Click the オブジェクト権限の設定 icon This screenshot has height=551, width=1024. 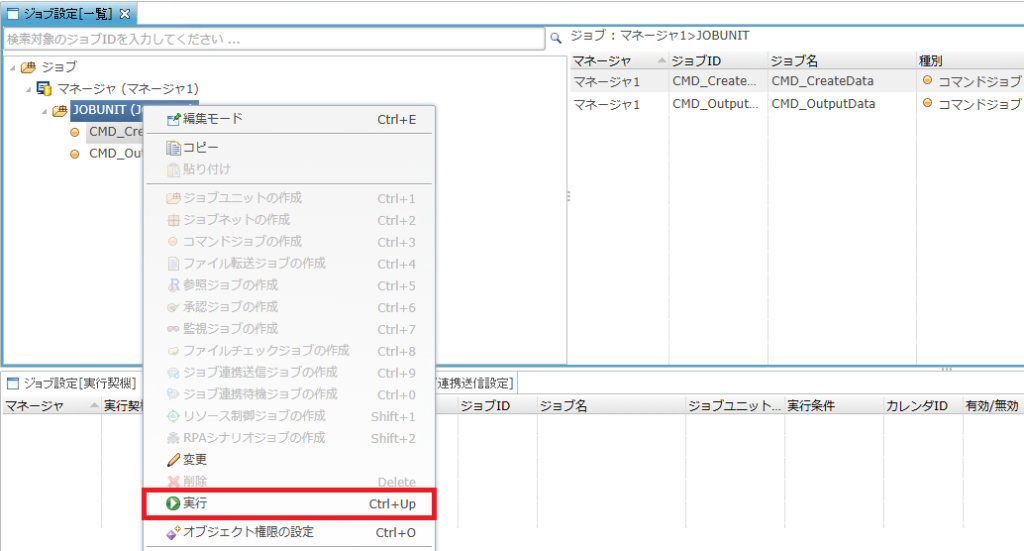click(x=172, y=532)
